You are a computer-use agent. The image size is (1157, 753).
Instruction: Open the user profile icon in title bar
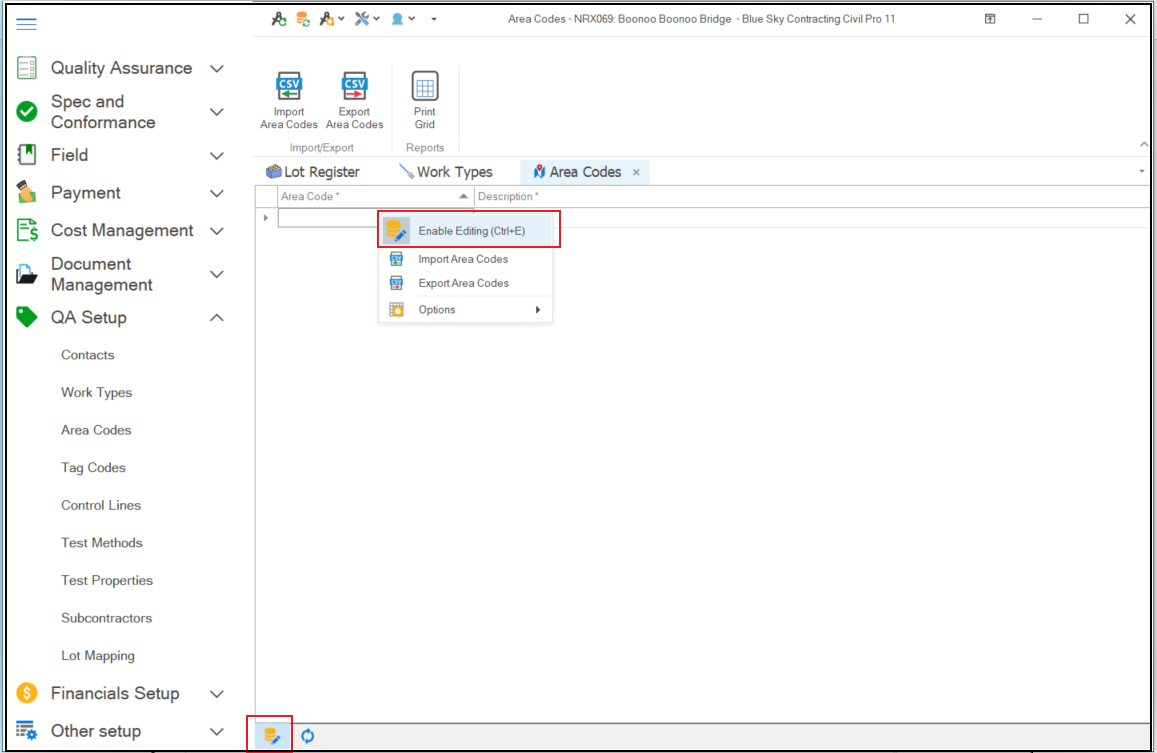[397, 18]
